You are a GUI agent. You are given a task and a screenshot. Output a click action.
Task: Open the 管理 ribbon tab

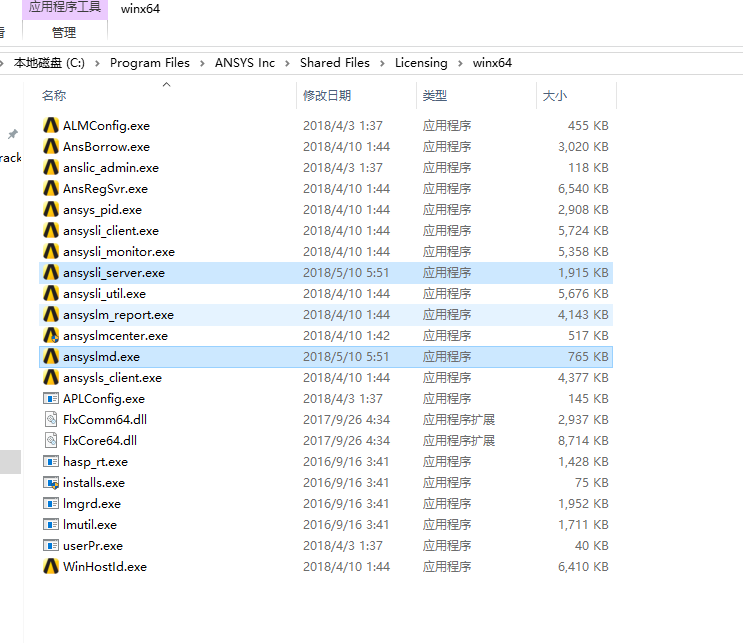(64, 32)
